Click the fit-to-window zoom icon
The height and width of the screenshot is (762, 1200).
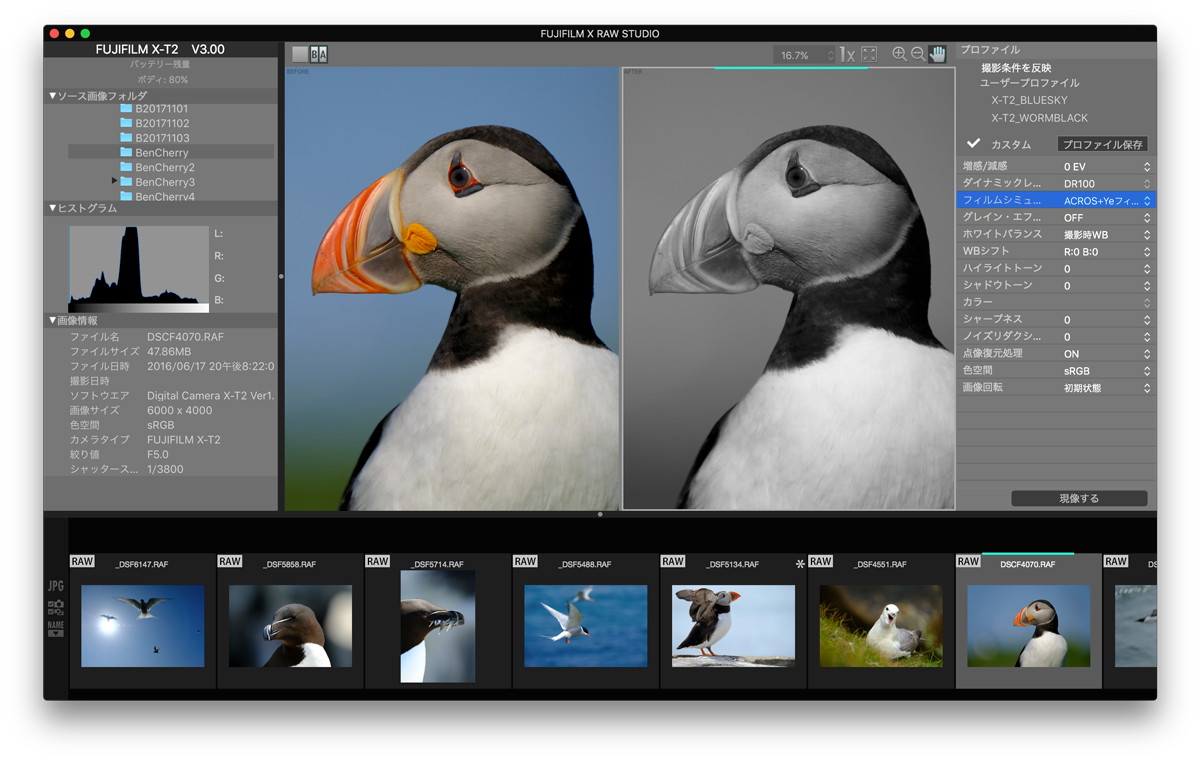pos(869,55)
